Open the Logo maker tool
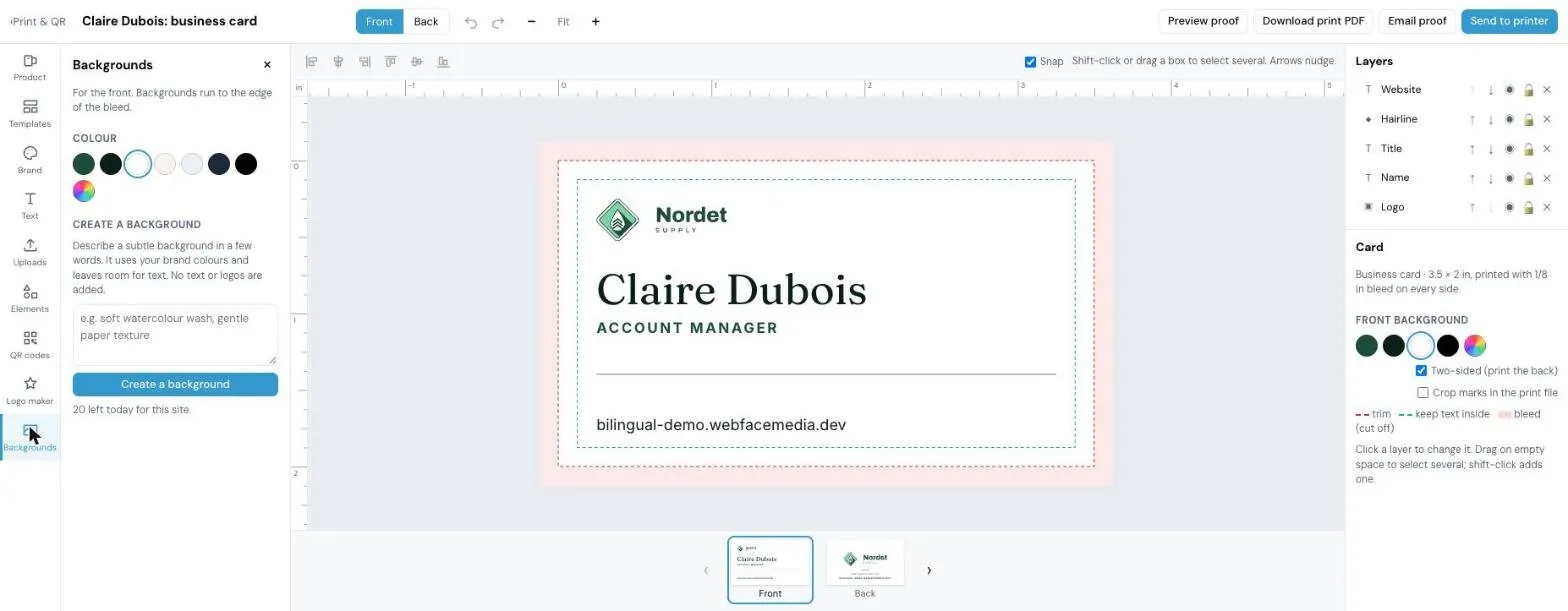1568x611 pixels. [30, 391]
